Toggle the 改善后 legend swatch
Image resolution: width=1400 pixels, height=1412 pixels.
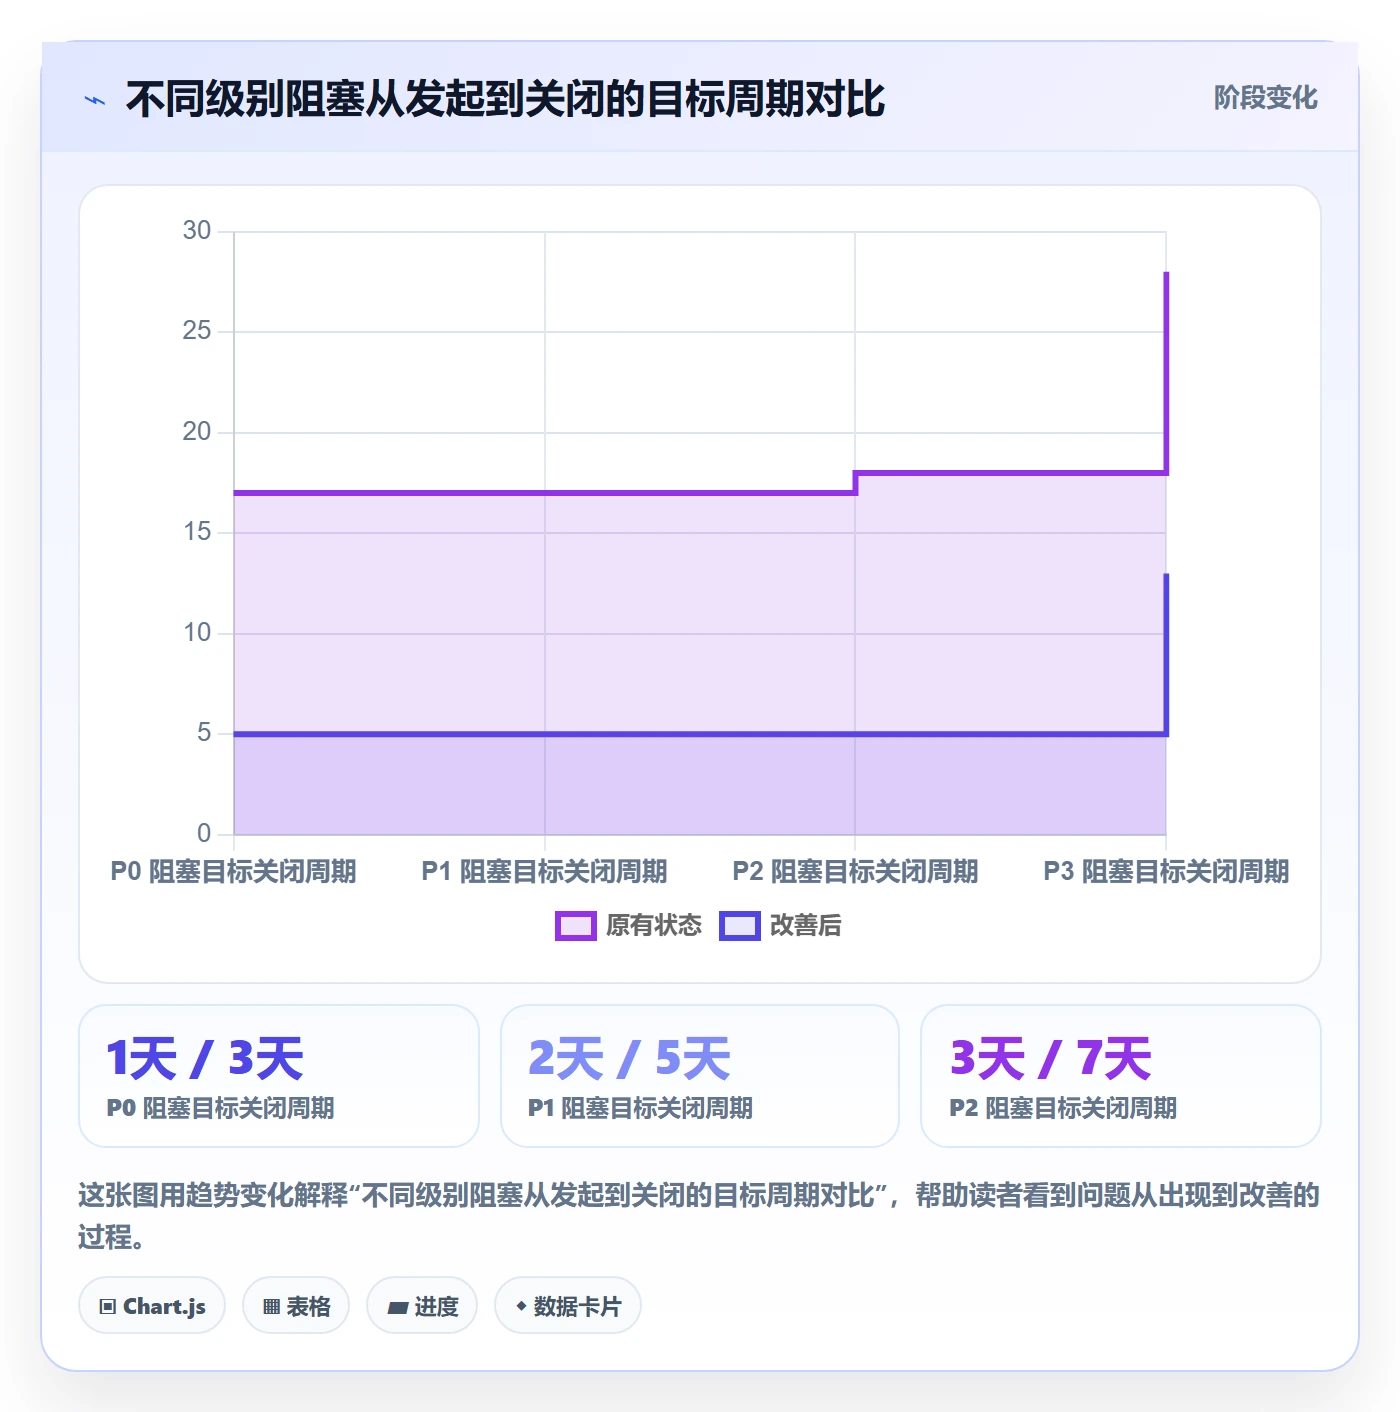(740, 926)
